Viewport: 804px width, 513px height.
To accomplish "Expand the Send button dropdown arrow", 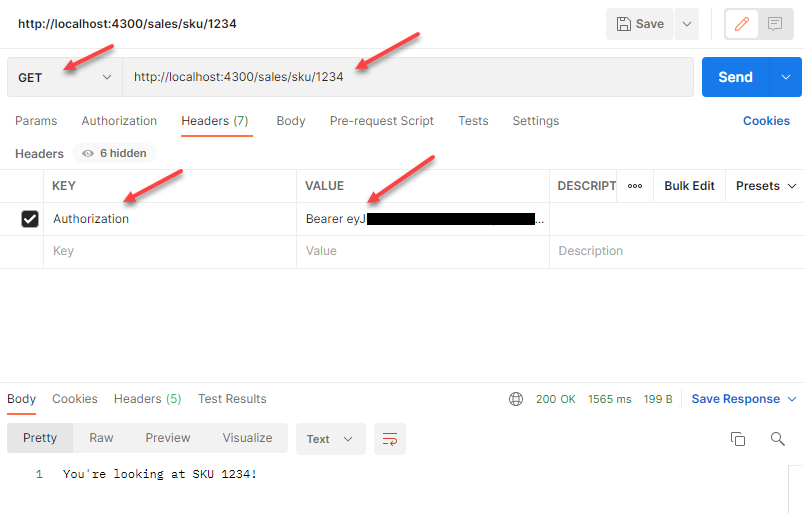I will [786, 77].
